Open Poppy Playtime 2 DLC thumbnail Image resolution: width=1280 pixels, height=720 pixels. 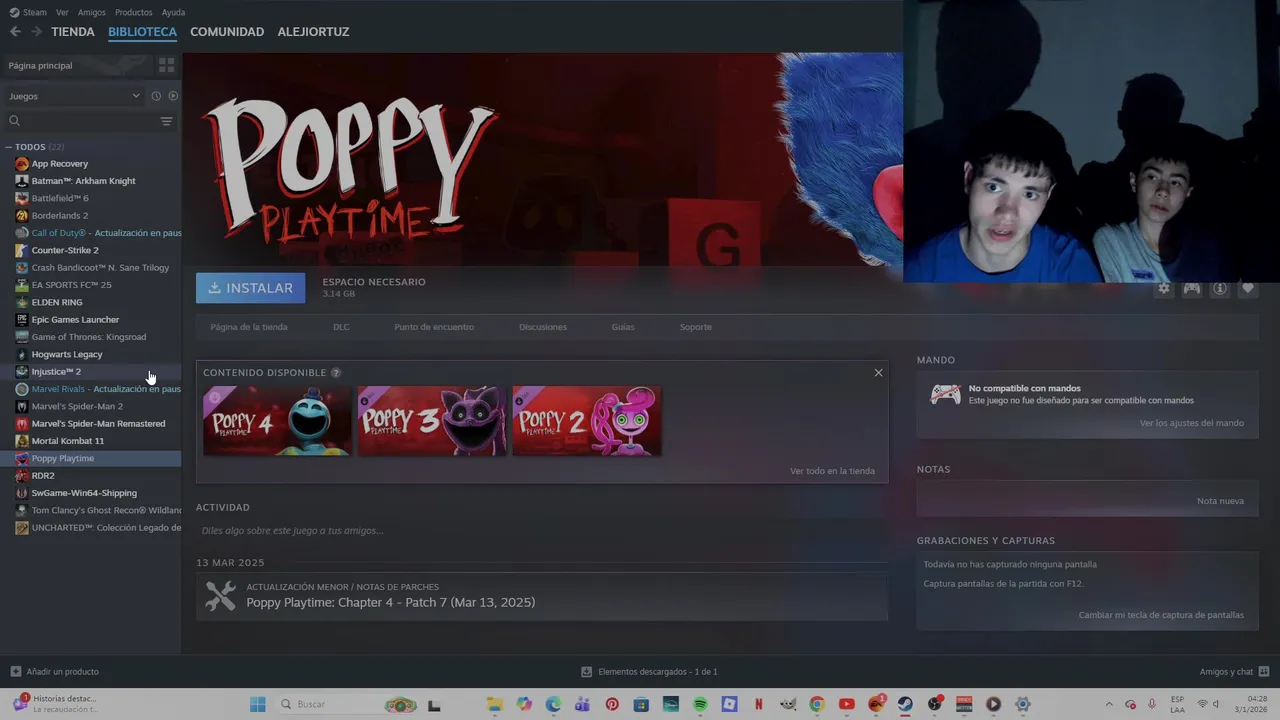tap(587, 421)
